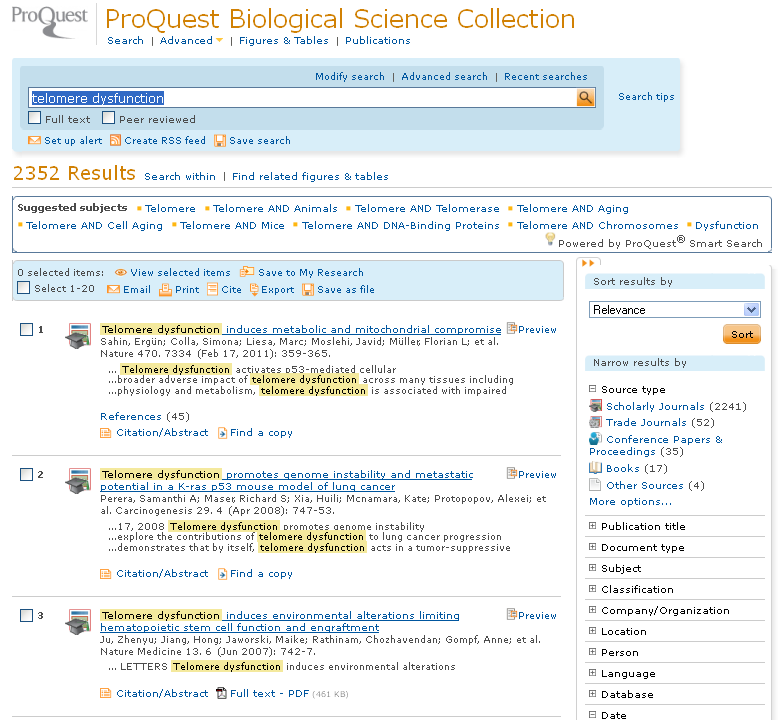Image resolution: width=781 pixels, height=720 pixels.
Task: Click More options under Source type
Action: tap(630, 501)
